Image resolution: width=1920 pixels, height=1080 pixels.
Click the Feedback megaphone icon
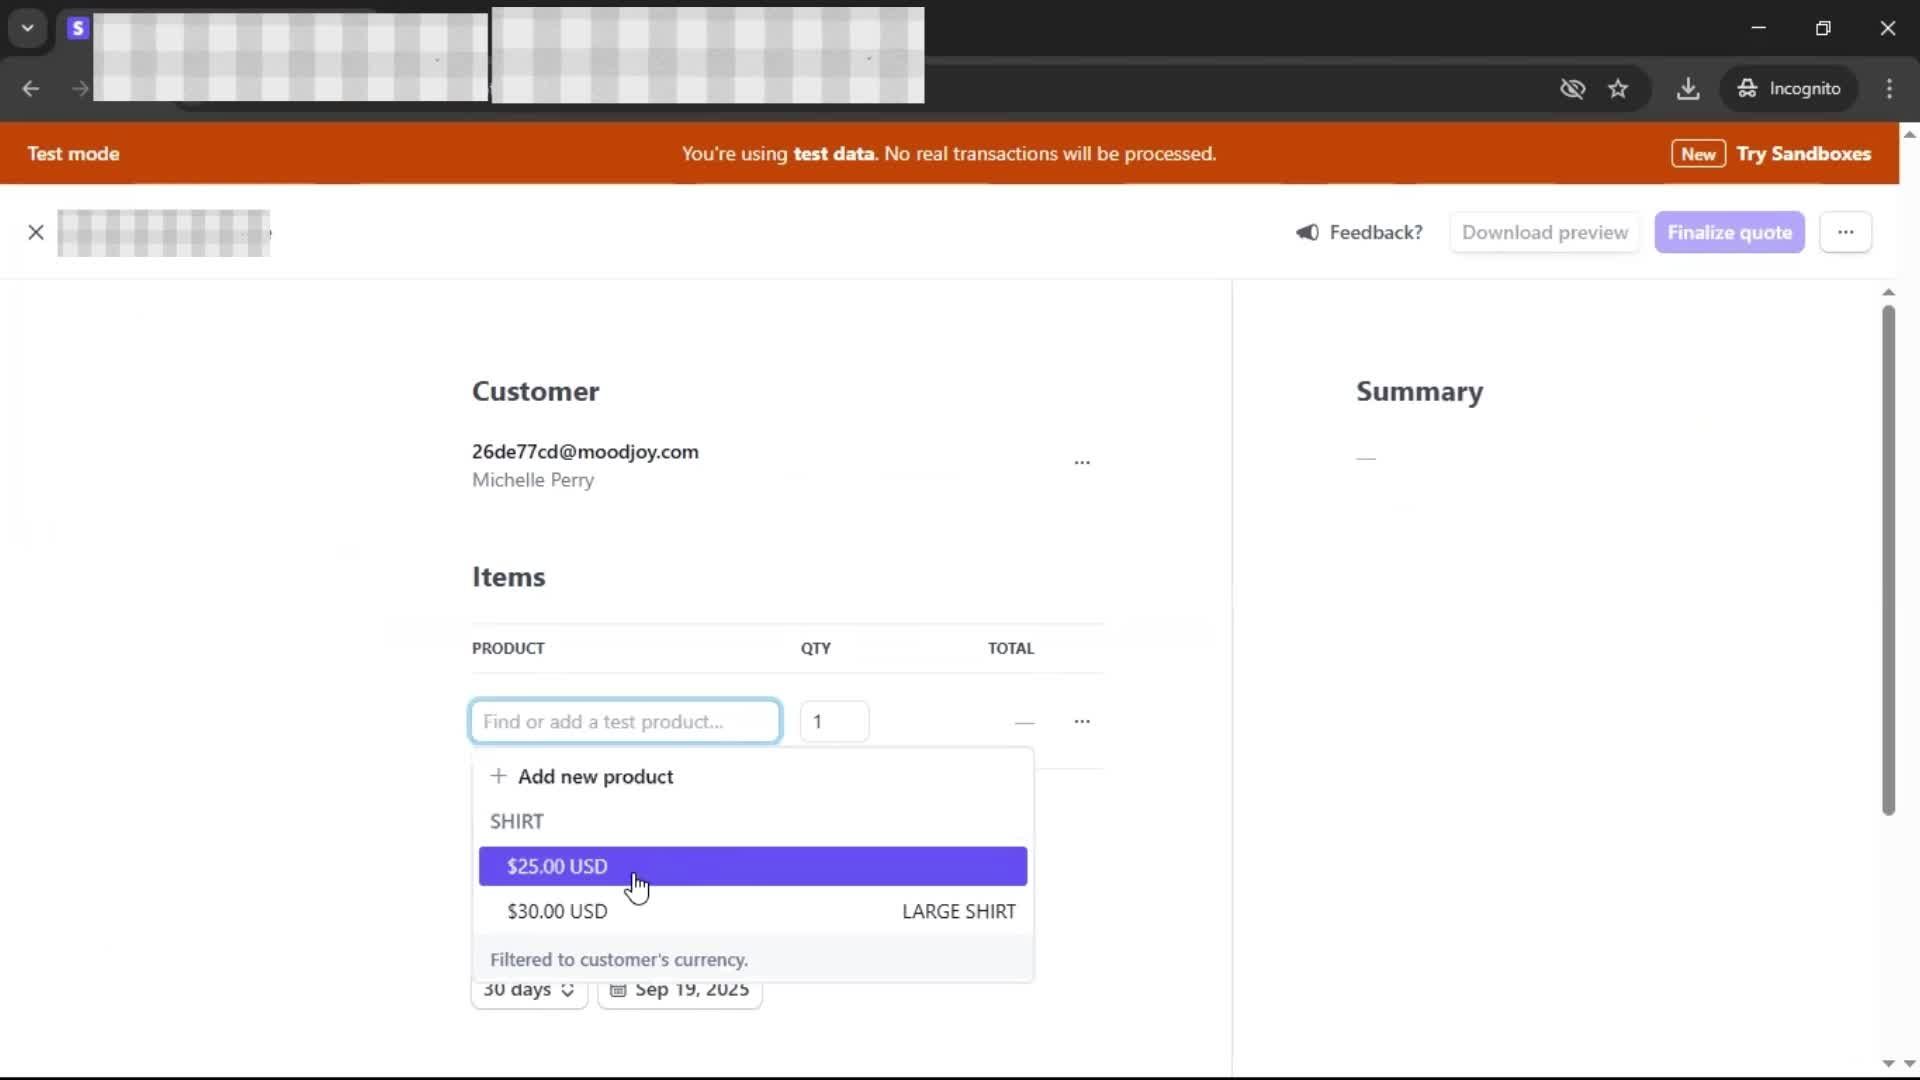[1307, 233]
